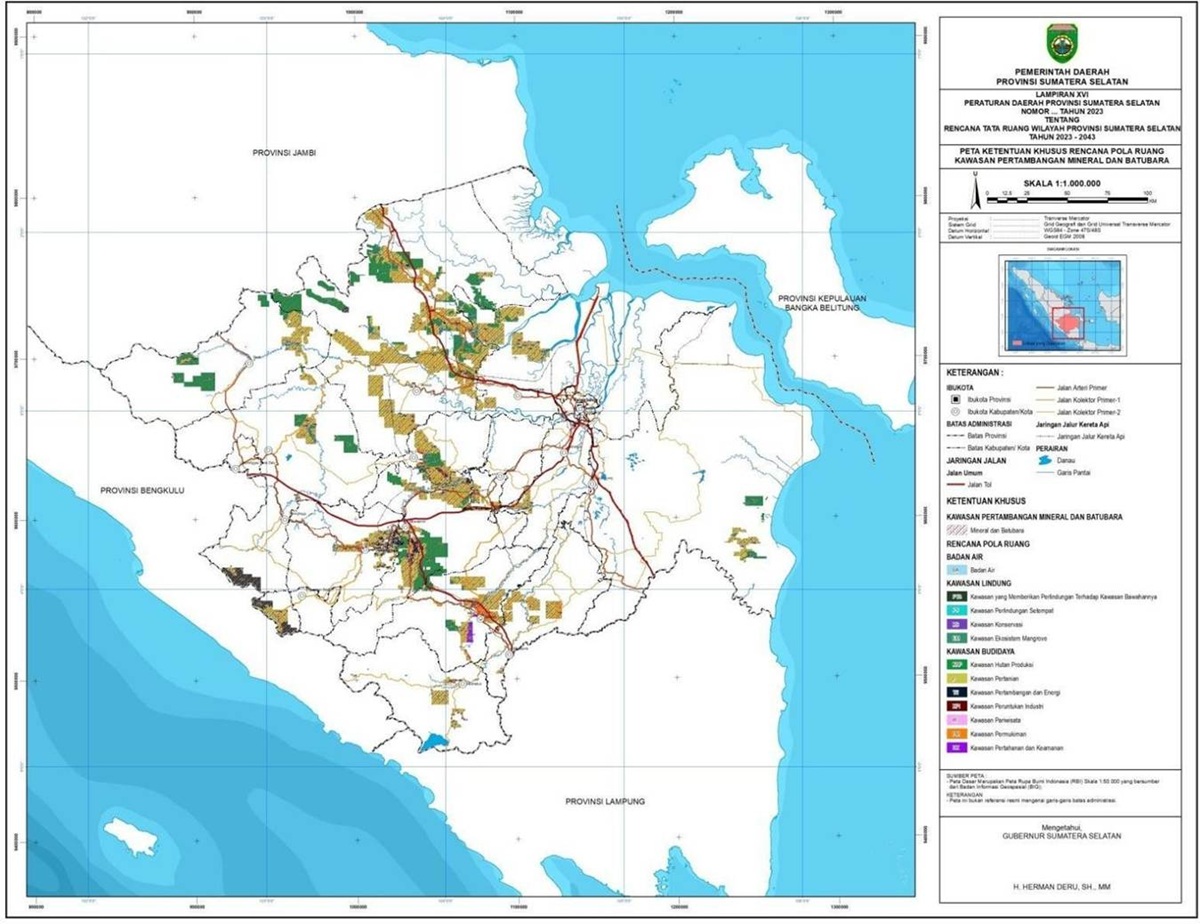
Task: Click the Ibukota Kabupaten/Kota legend symbol
Action: coord(958,411)
